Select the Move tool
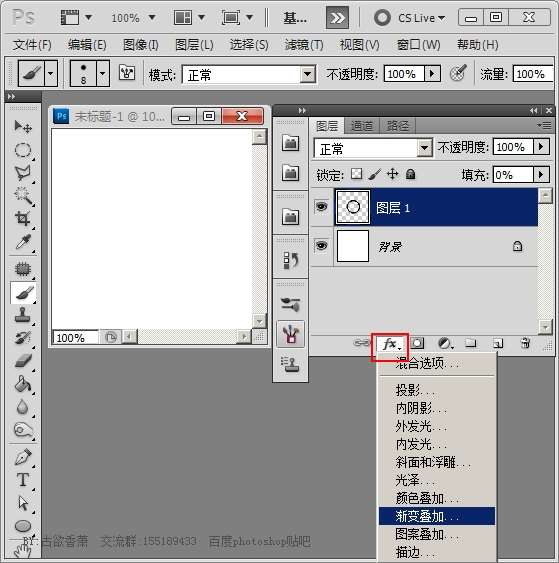 coord(23,126)
